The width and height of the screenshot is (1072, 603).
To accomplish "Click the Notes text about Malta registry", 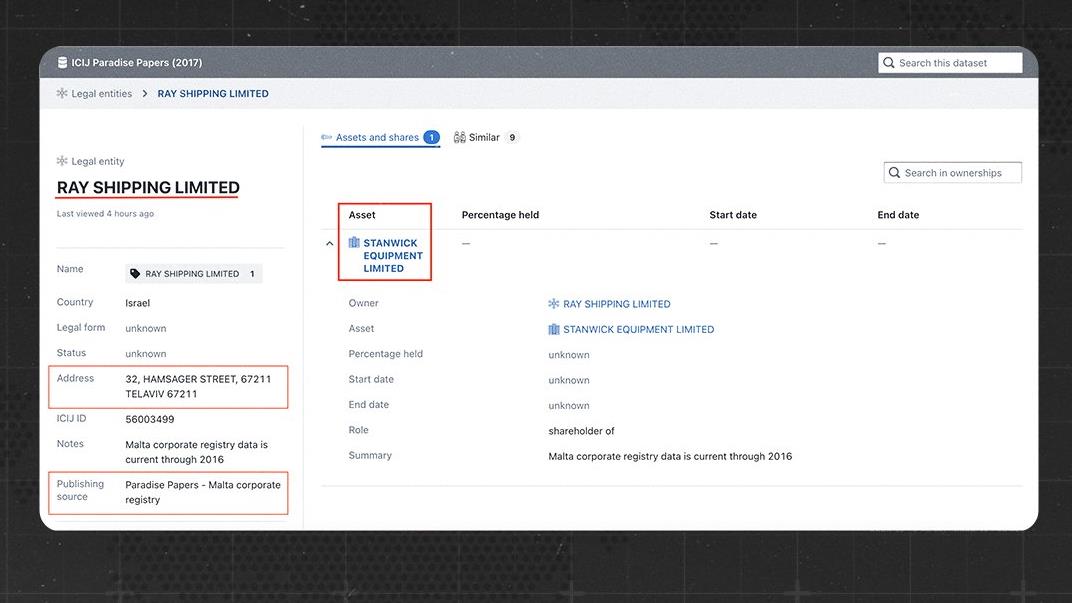I will click(x=197, y=452).
